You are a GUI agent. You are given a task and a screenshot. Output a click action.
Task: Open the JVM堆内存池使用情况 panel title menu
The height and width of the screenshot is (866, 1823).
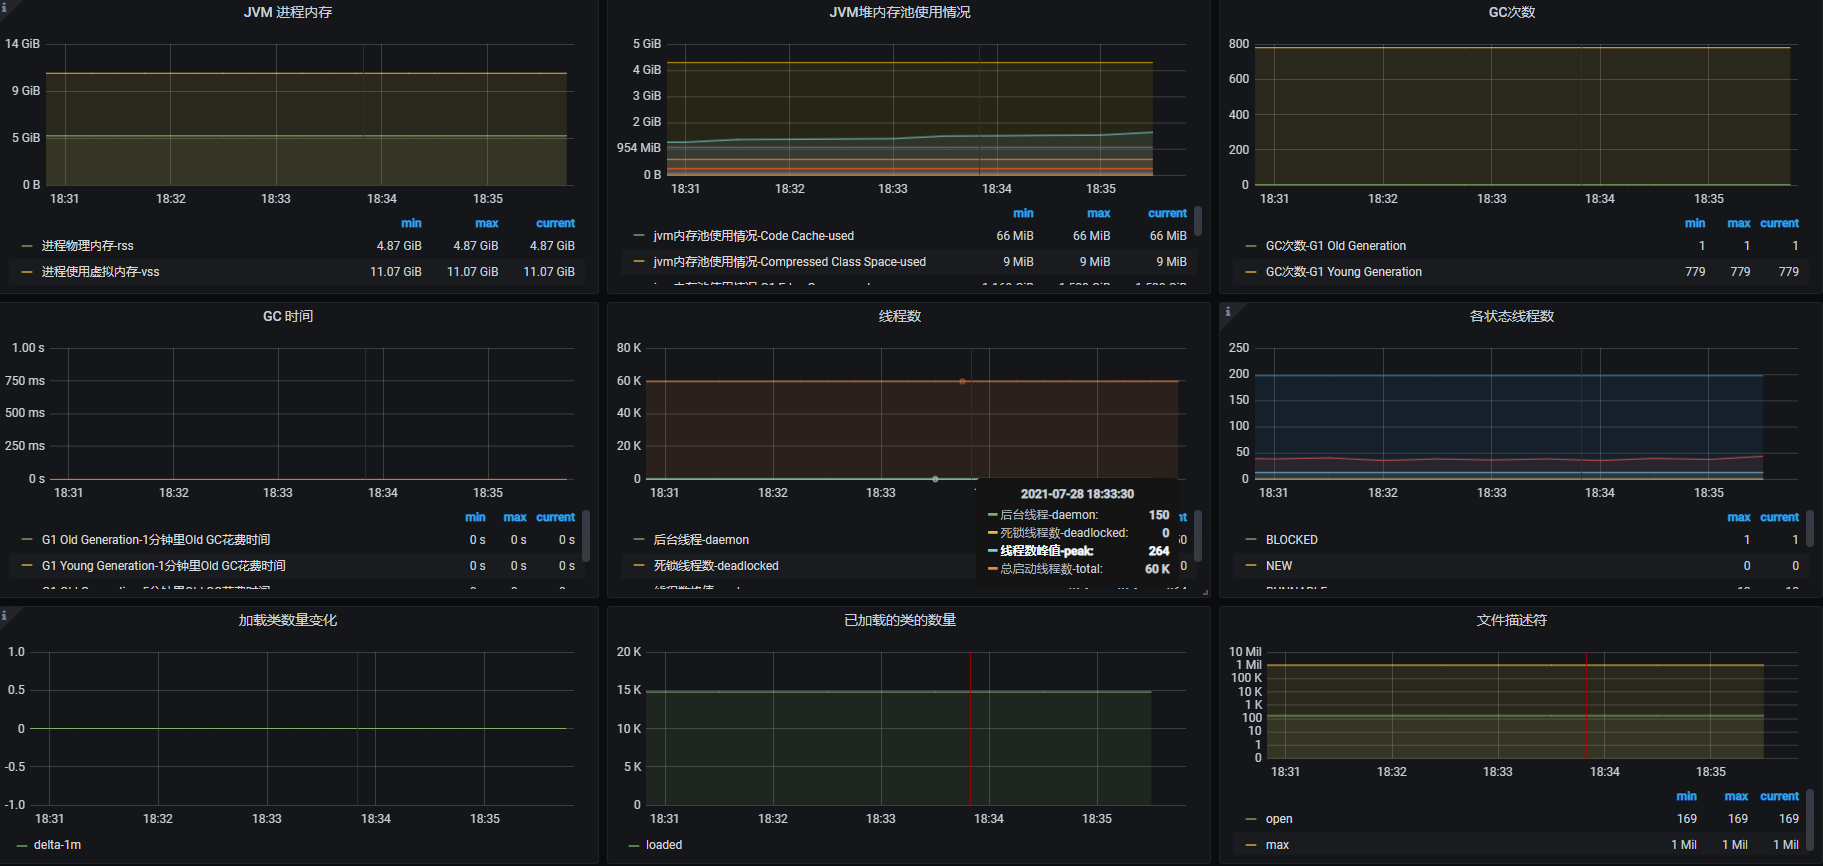[900, 12]
